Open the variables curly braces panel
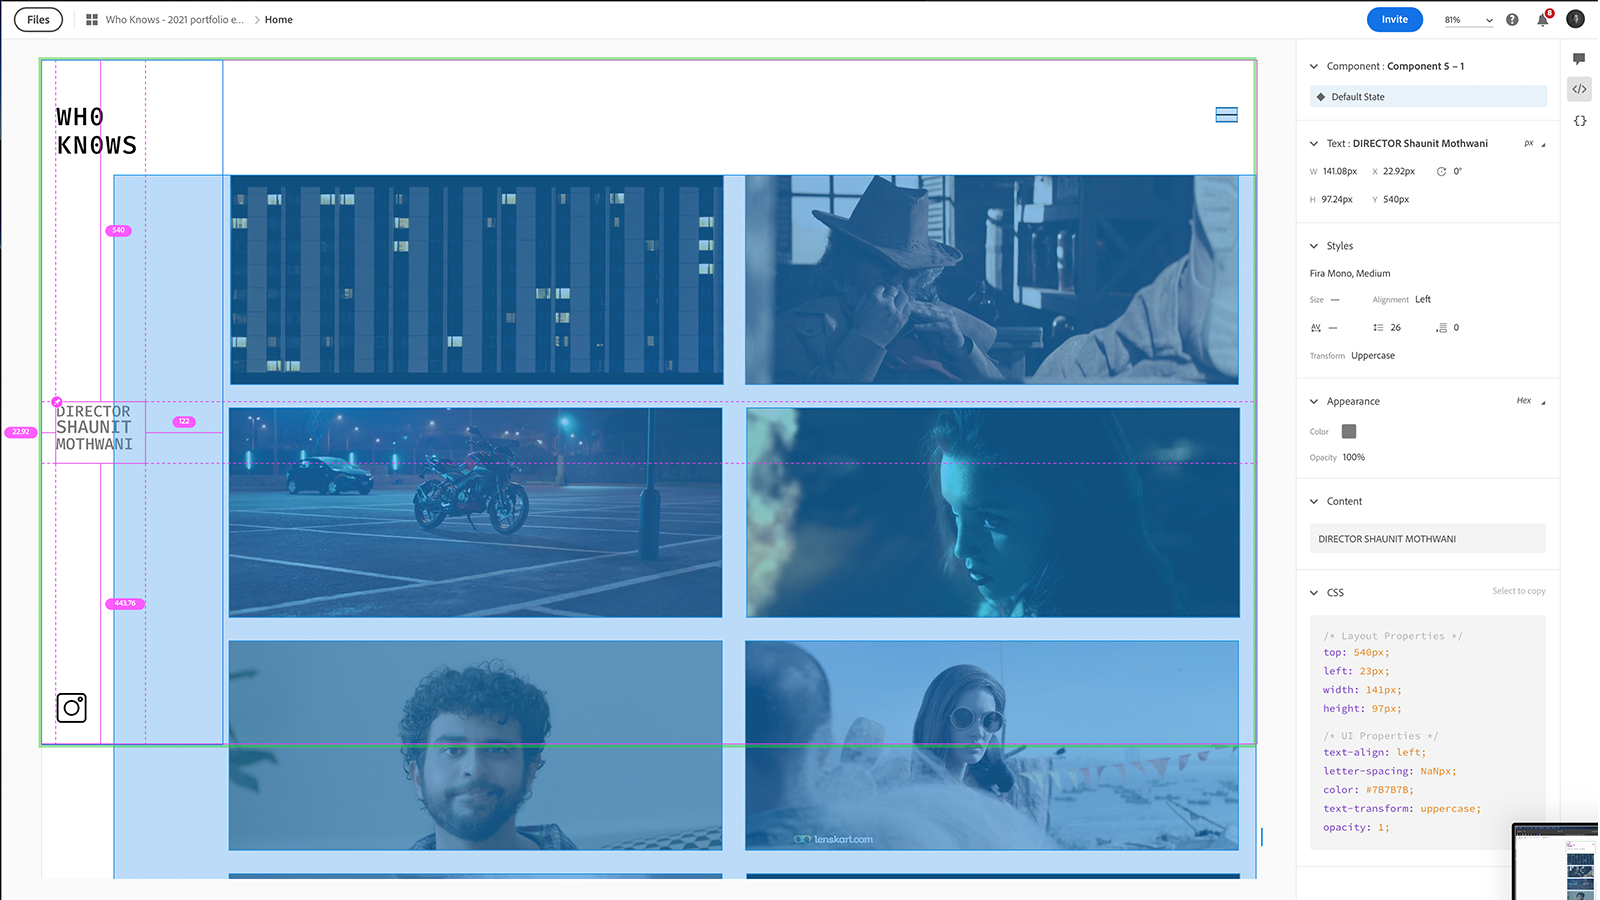Screen dimensions: 1600x900 point(1579,121)
